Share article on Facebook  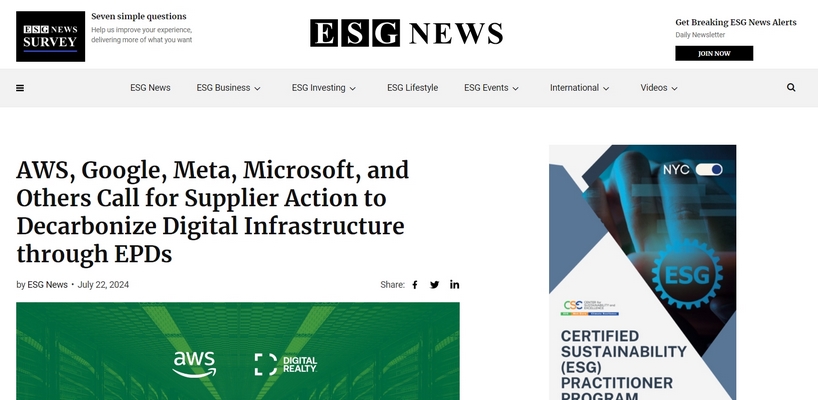point(415,285)
